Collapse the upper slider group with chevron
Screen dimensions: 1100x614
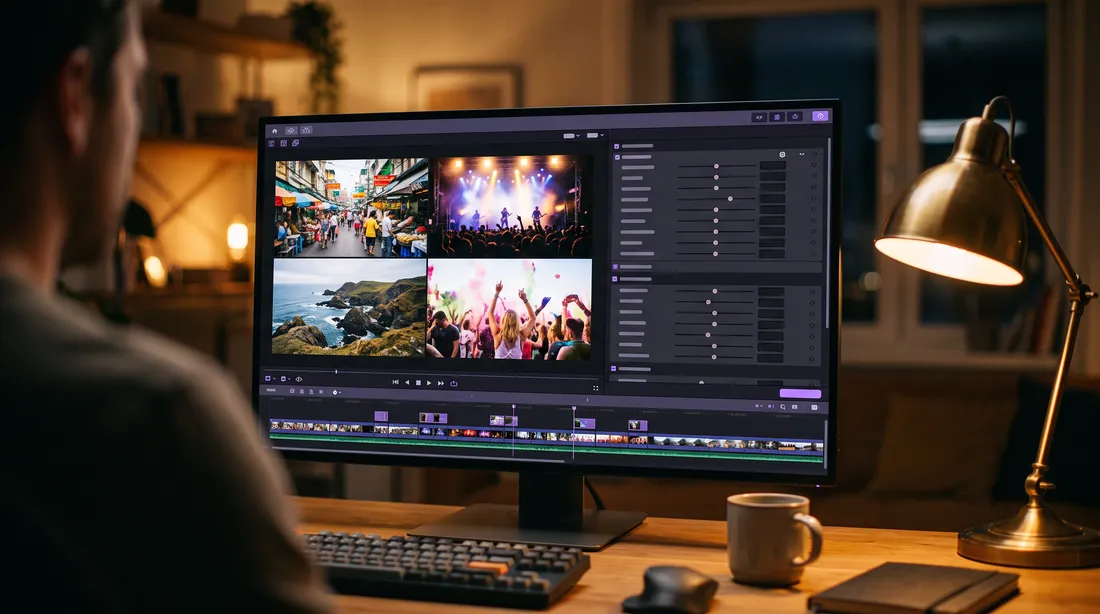[802, 154]
